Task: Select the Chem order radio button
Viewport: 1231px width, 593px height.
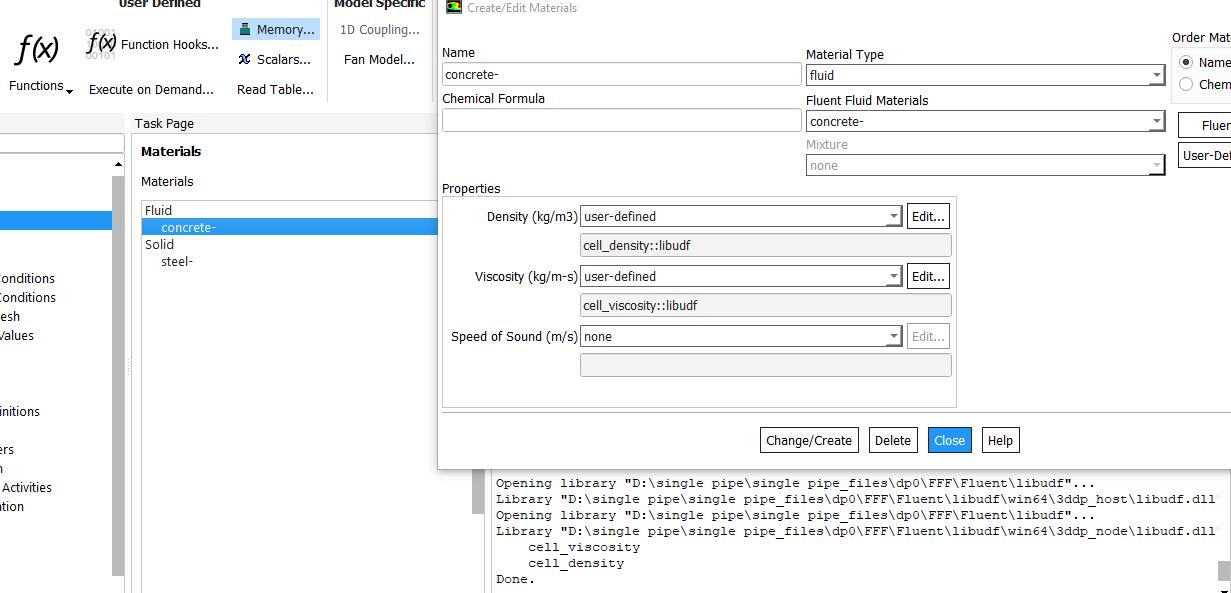Action: pyautogui.click(x=1186, y=84)
